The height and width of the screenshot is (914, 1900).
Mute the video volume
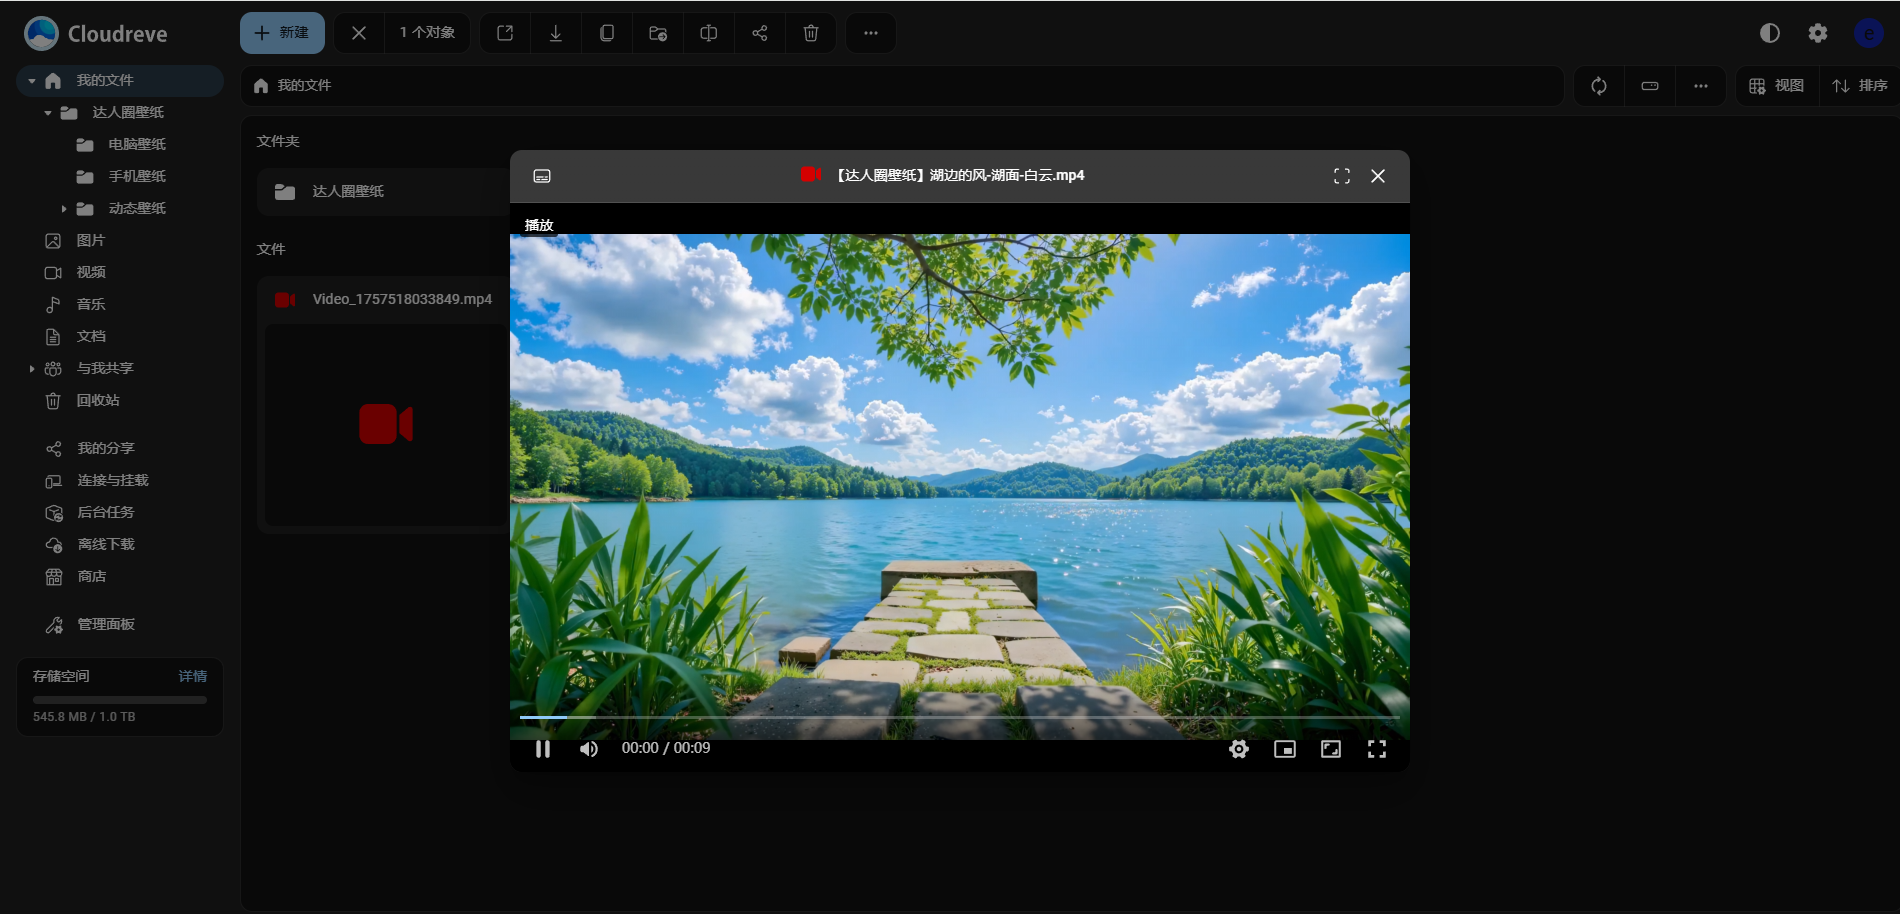tap(589, 749)
